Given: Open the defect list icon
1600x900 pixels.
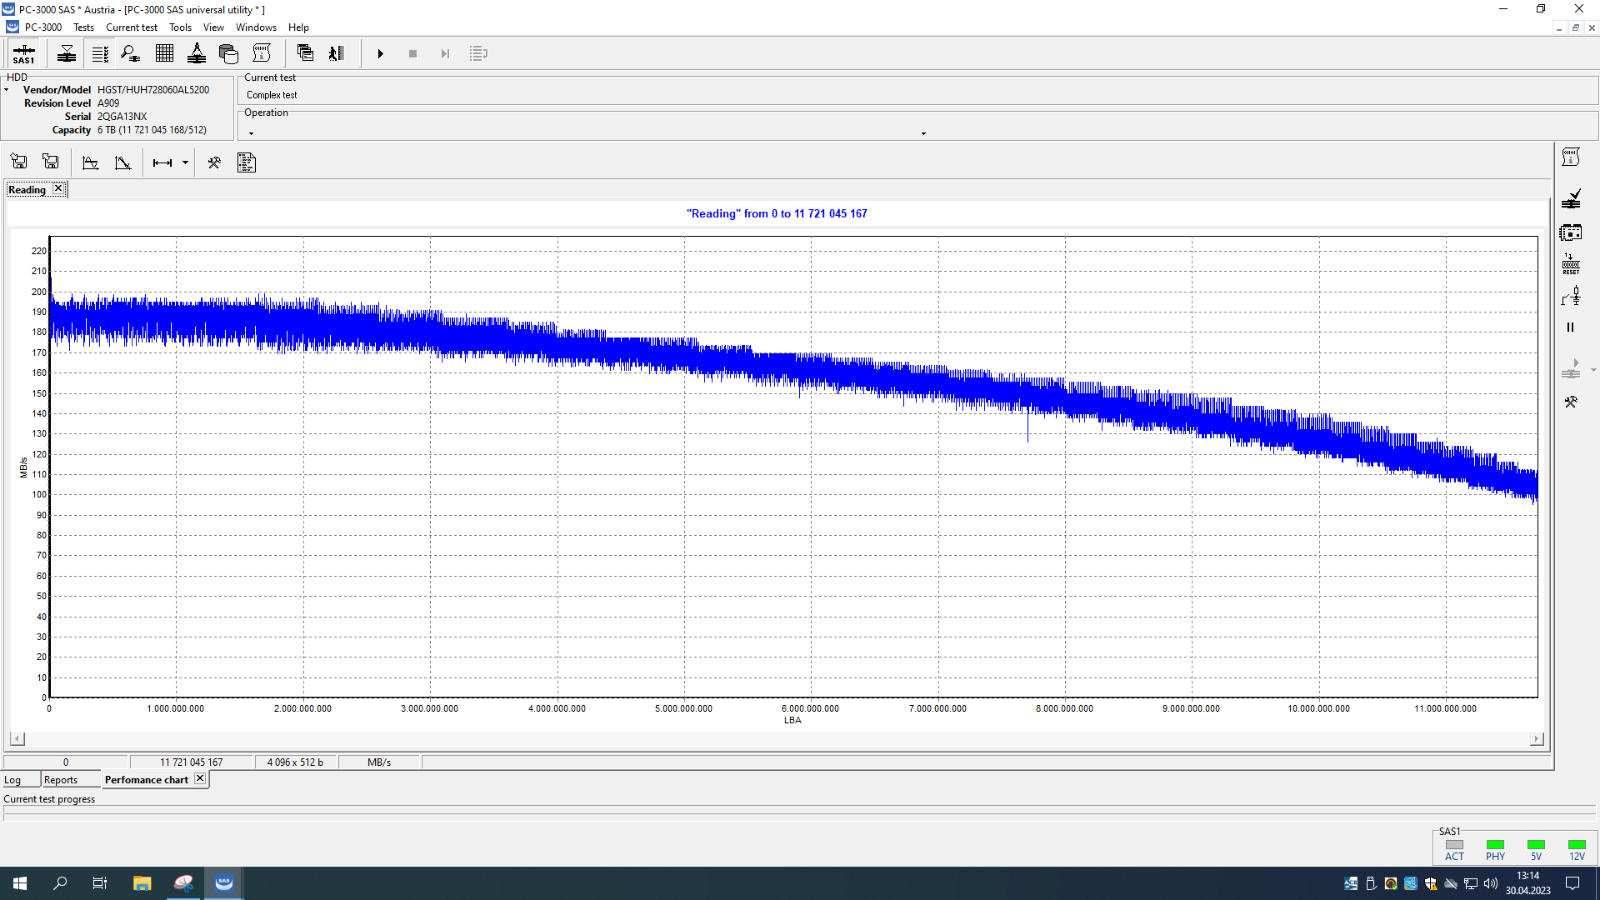Looking at the screenshot, I should (x=100, y=54).
